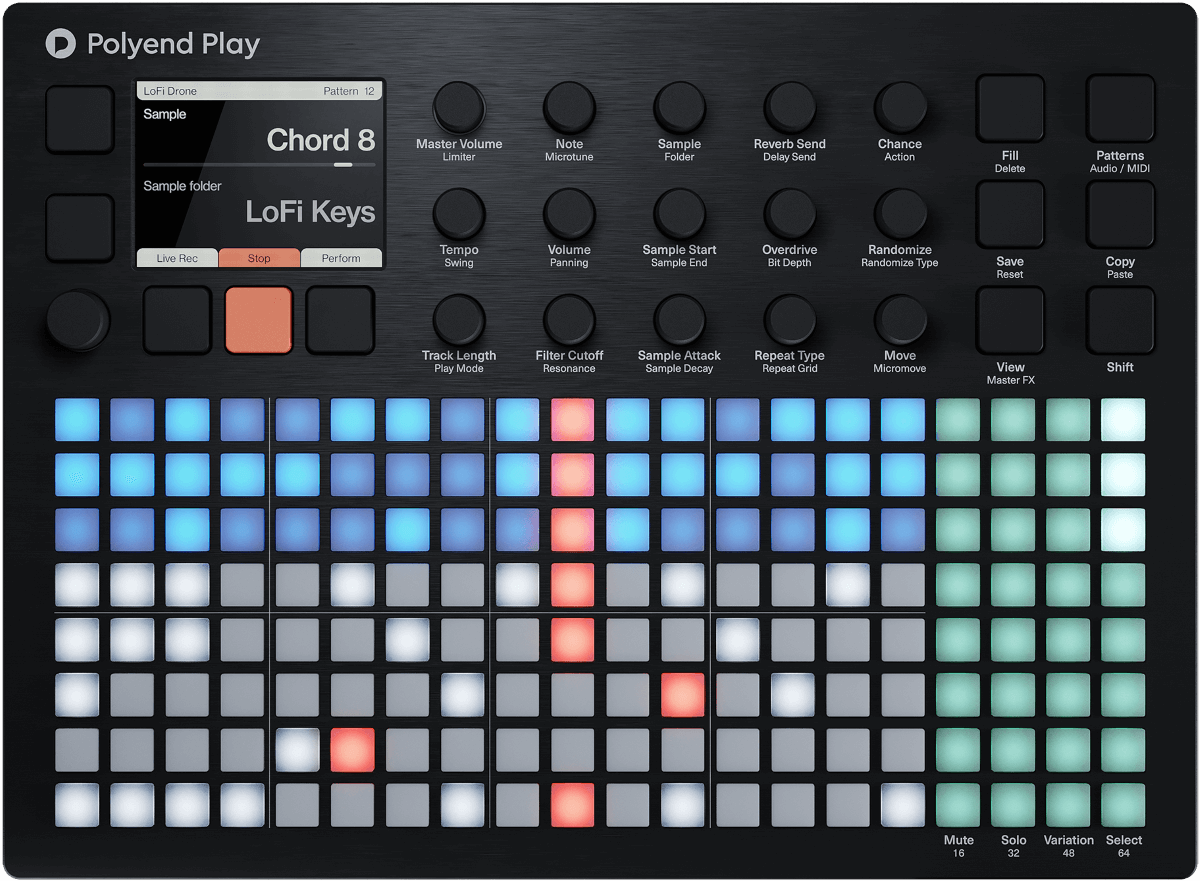Adjust the Note knob
The width and height of the screenshot is (1200, 881).
(x=569, y=108)
